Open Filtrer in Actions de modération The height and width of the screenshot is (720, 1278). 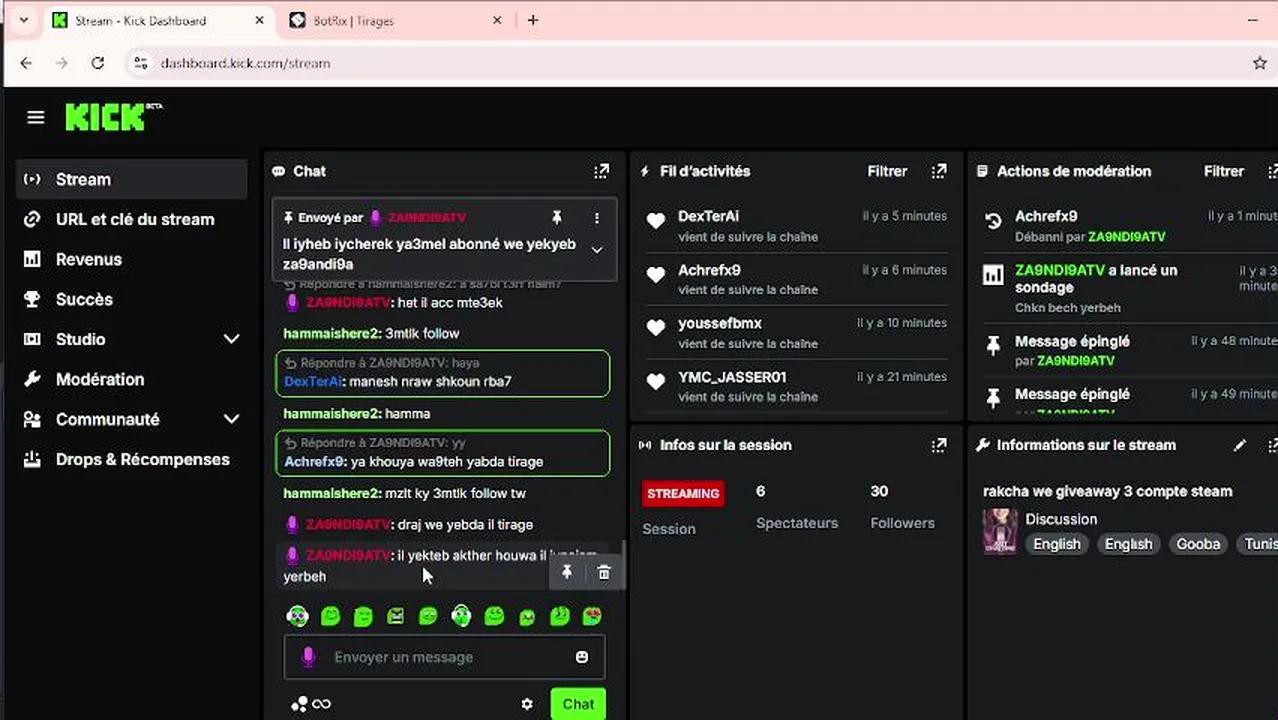point(1224,171)
